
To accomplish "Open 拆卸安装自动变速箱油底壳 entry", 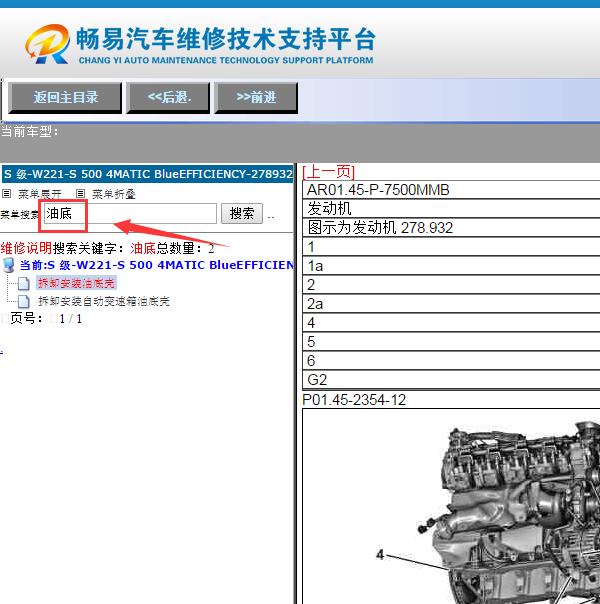I will click(104, 301).
